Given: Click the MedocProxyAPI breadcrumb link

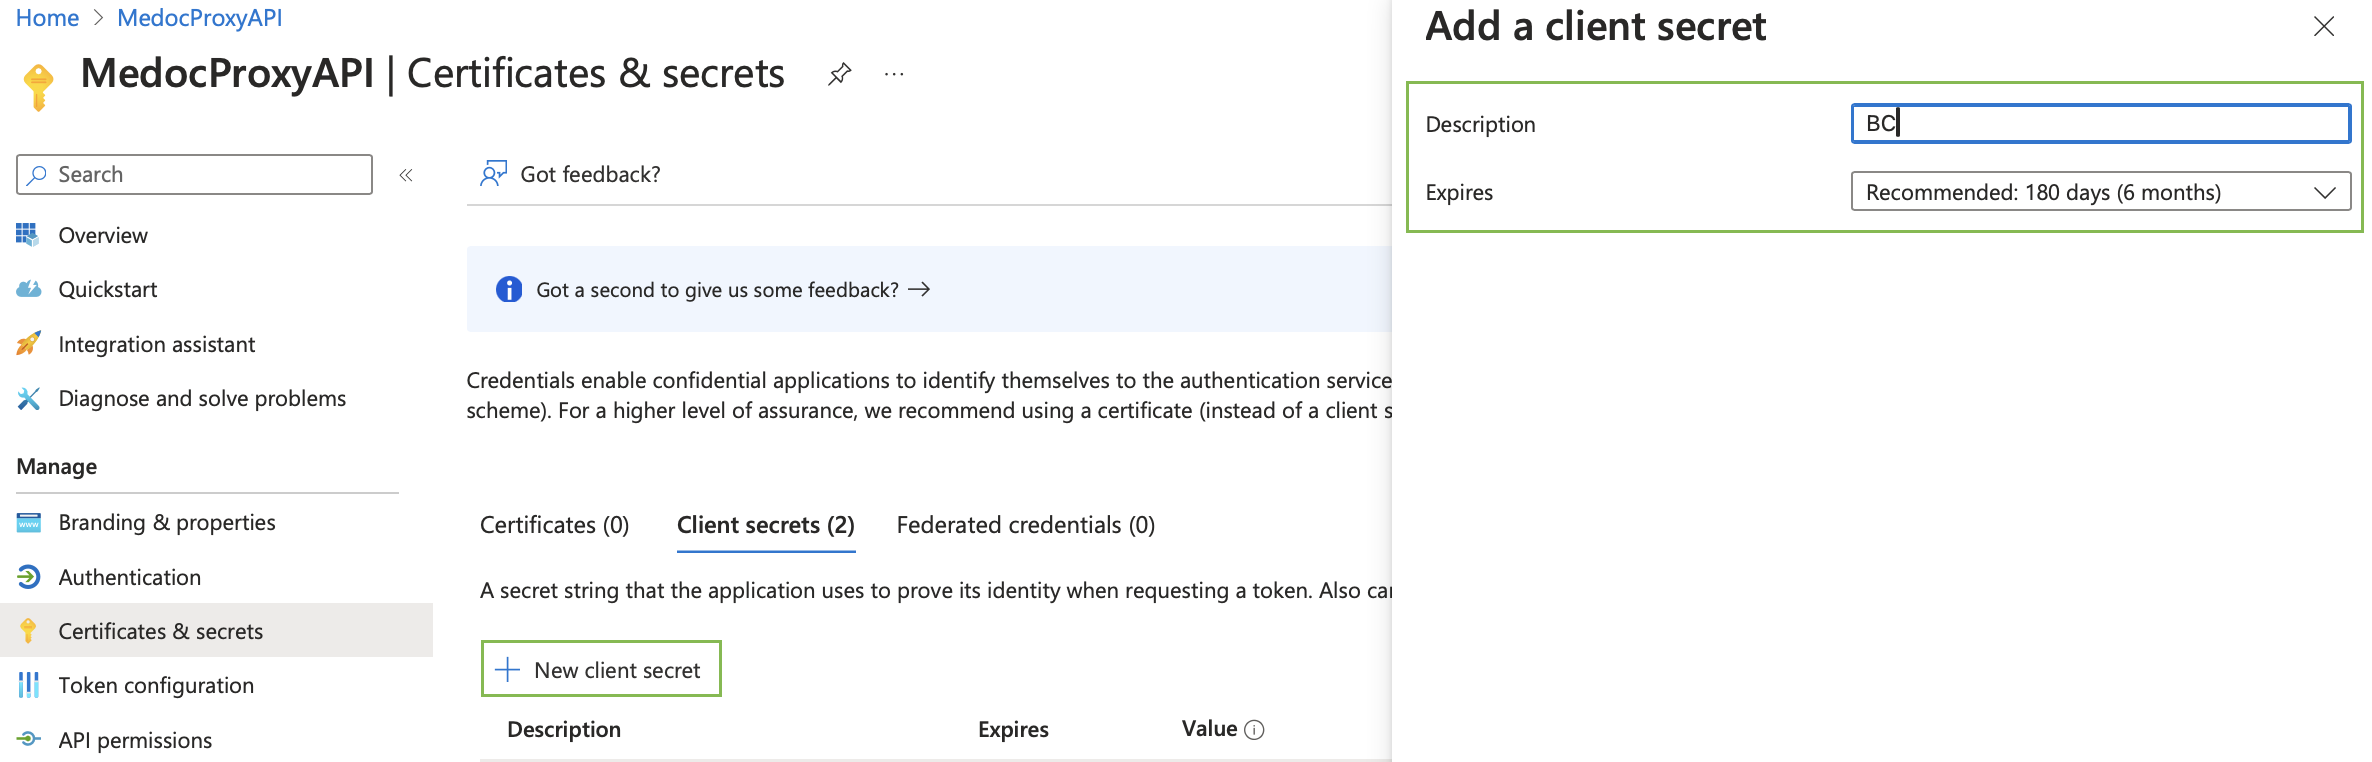Looking at the screenshot, I should pos(199,18).
